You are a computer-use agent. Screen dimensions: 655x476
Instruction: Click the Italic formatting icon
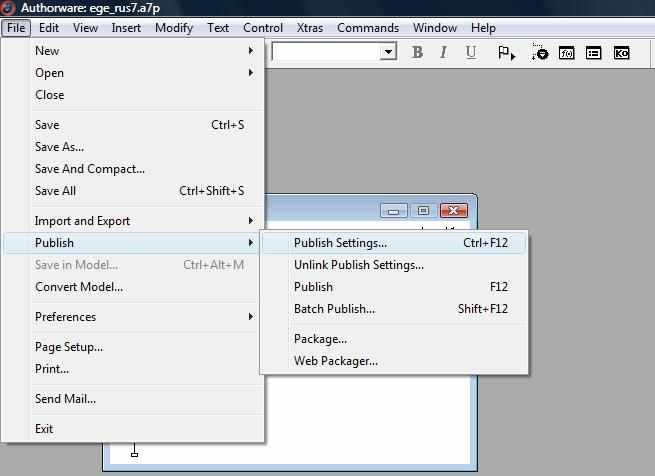(443, 53)
